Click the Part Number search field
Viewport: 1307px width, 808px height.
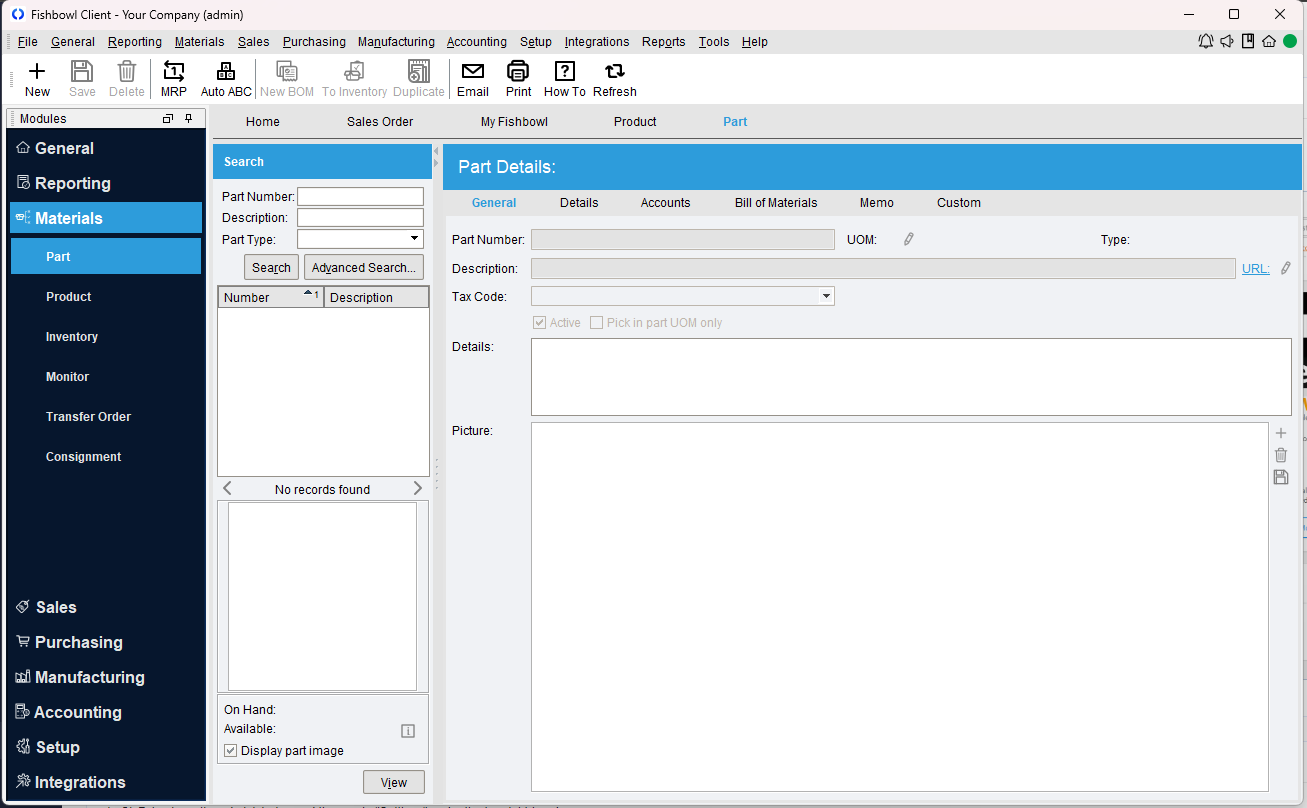[x=360, y=197]
